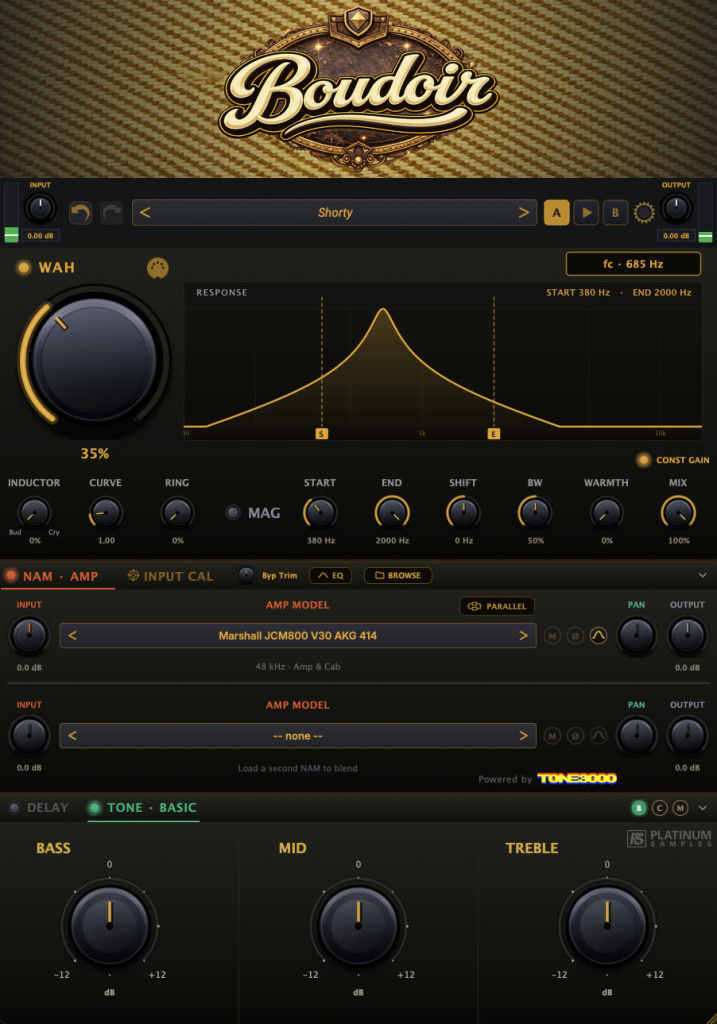The width and height of the screenshot is (717, 1024).
Task: Click the Marshall JCM800 V30 AKG 414 name
Action: 298,635
